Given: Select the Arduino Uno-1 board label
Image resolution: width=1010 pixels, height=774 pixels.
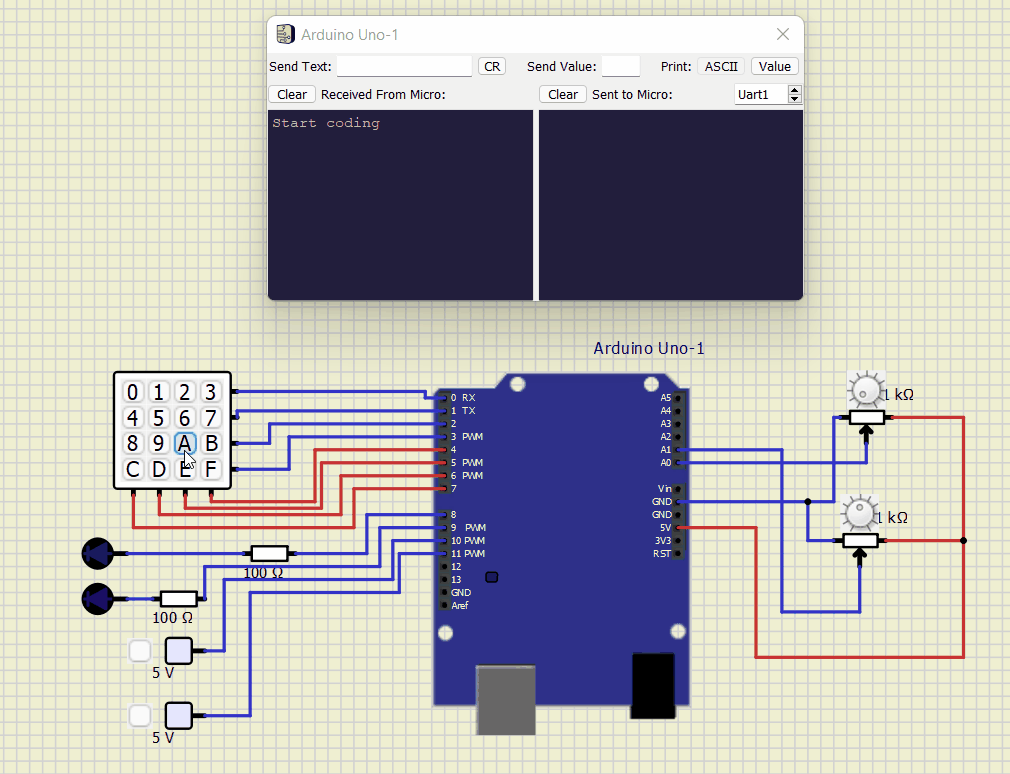Looking at the screenshot, I should click(x=649, y=348).
